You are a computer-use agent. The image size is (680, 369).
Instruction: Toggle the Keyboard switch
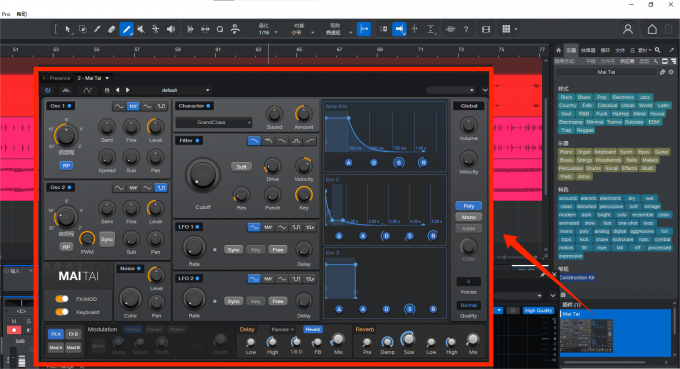[62, 312]
